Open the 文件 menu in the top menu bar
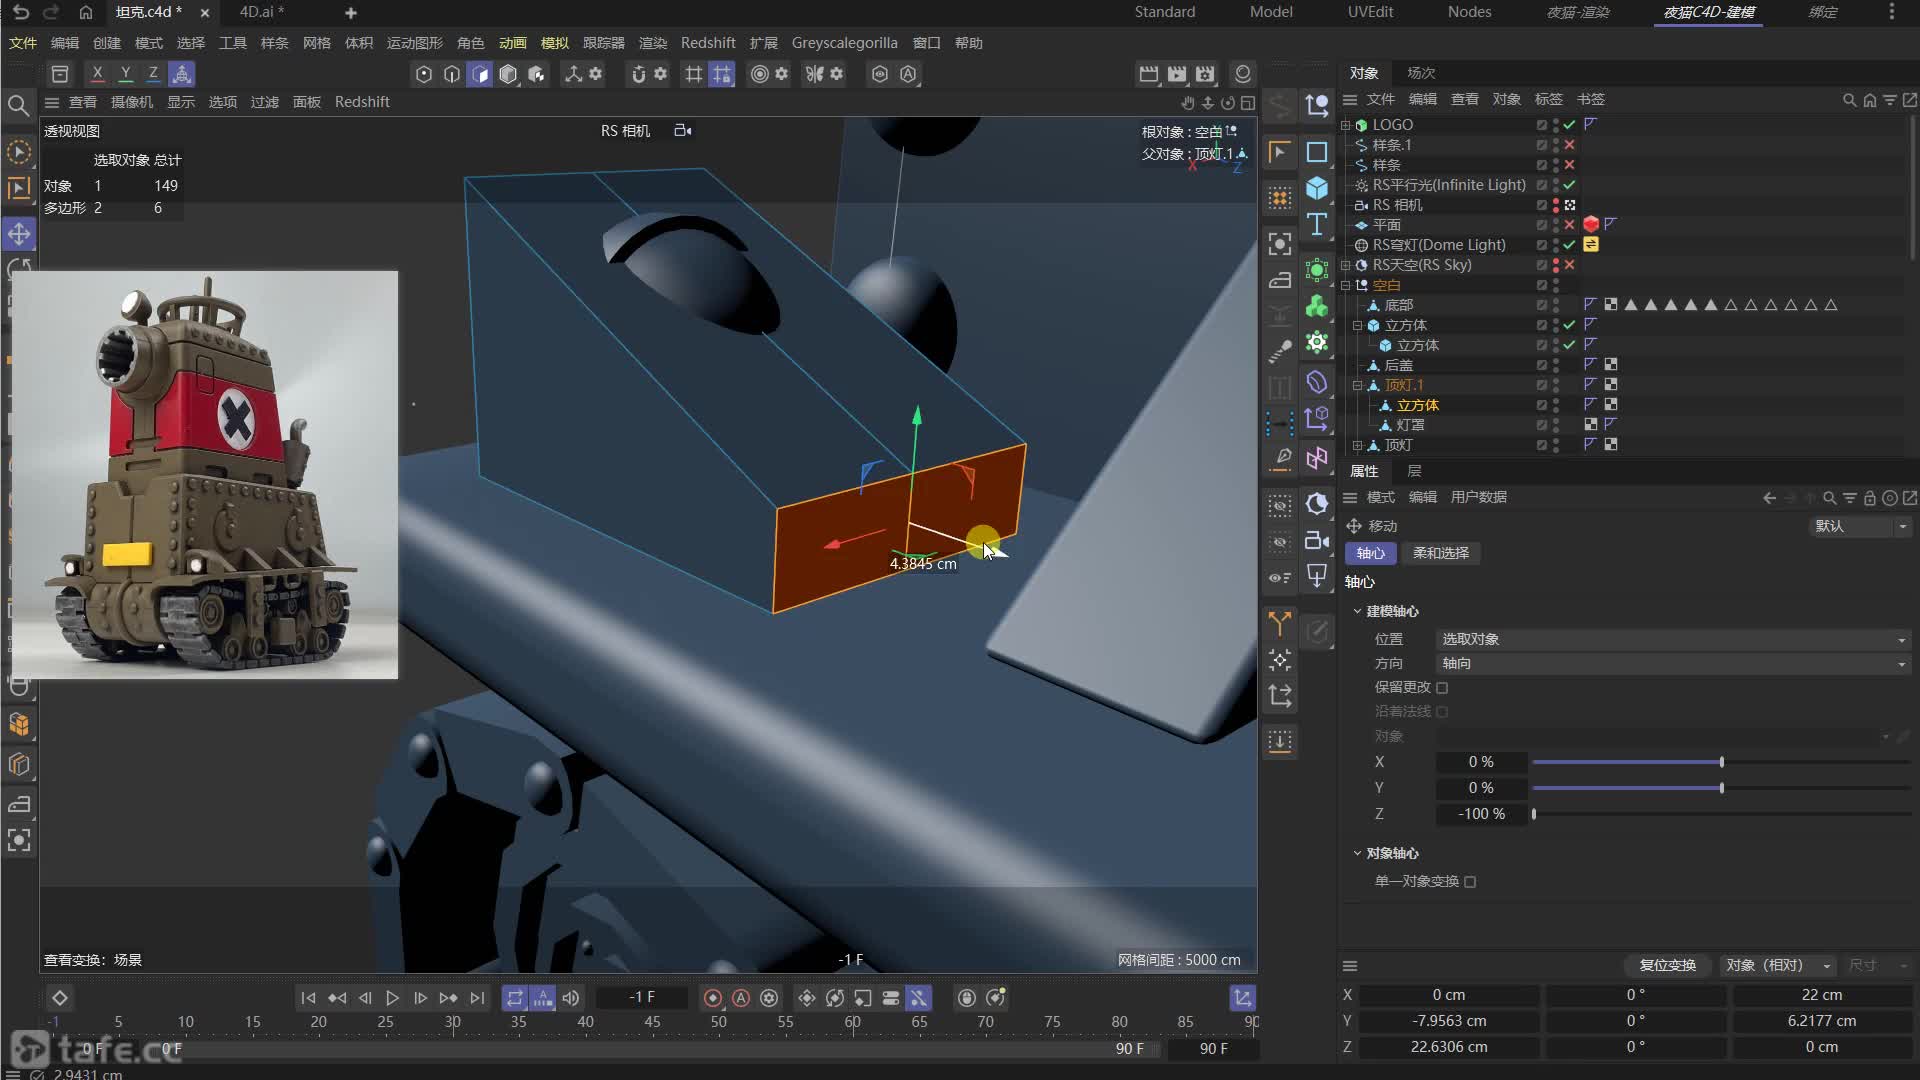 point(22,43)
